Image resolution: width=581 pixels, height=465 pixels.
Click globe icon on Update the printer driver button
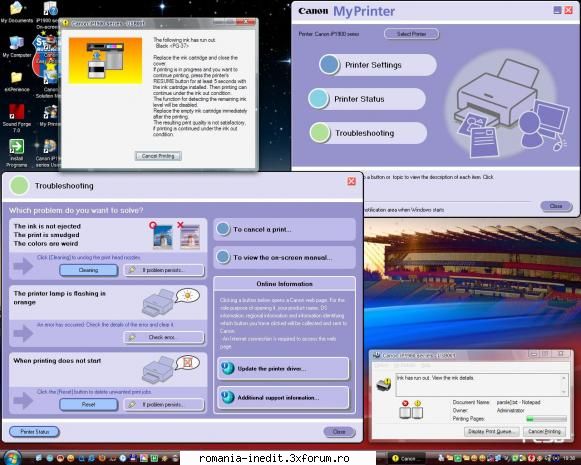click(228, 368)
